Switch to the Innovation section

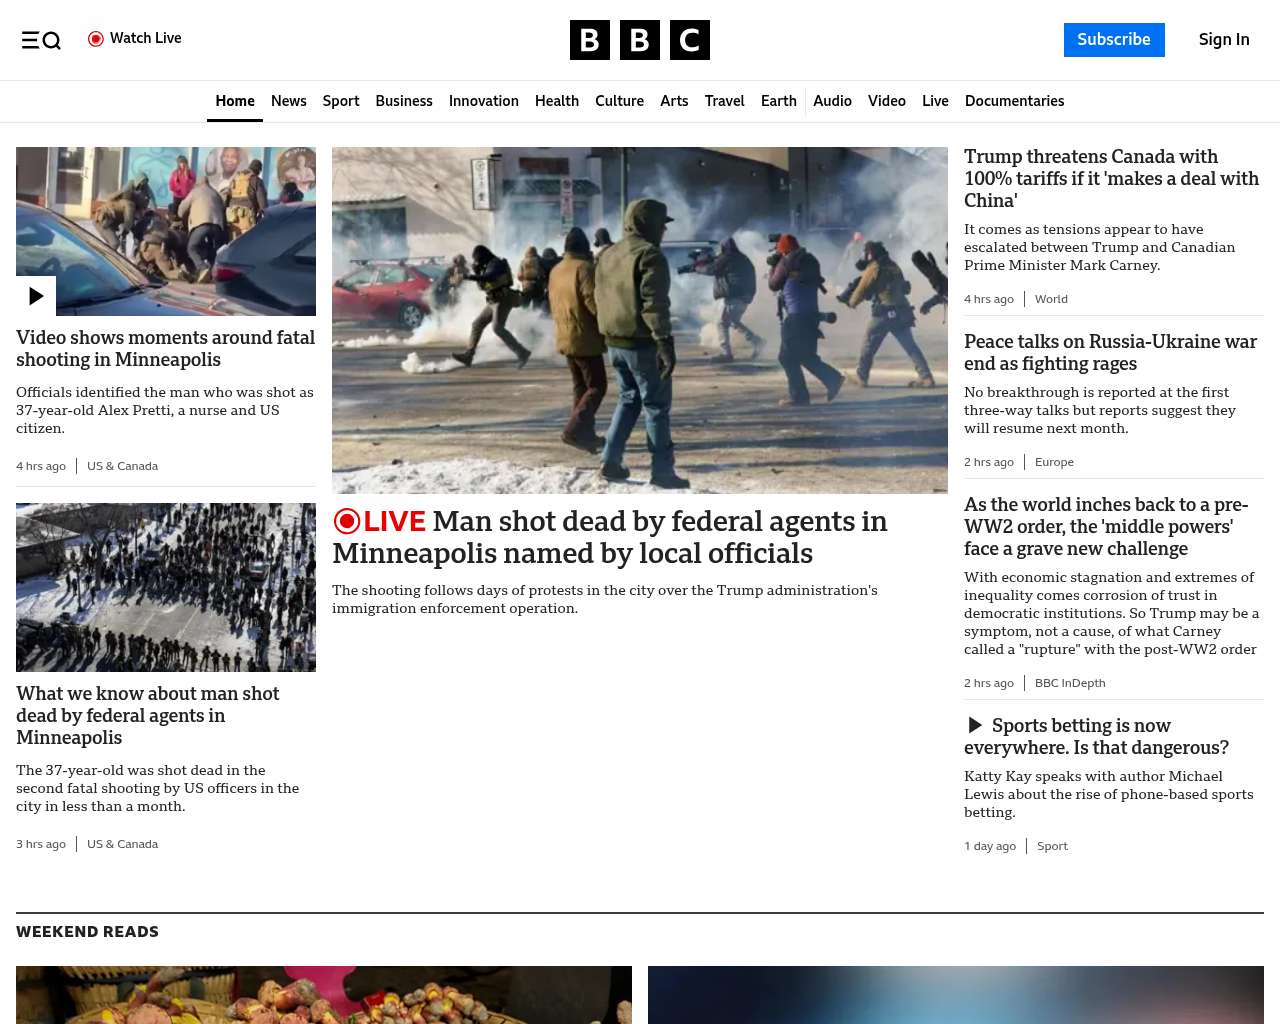click(484, 101)
